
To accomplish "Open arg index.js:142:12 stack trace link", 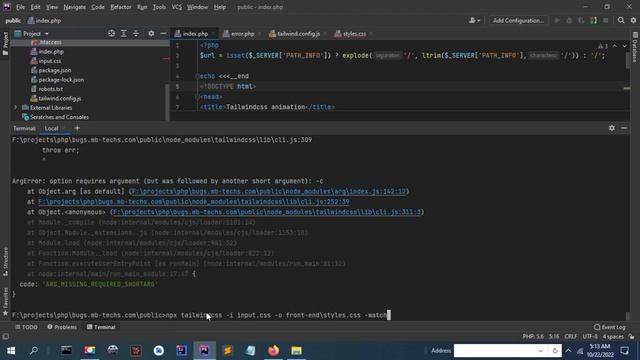I will [x=269, y=191].
